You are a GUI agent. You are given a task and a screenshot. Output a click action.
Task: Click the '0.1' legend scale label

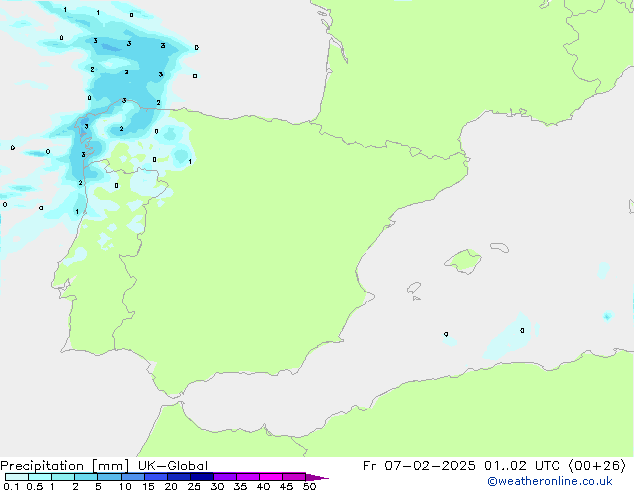[11, 486]
